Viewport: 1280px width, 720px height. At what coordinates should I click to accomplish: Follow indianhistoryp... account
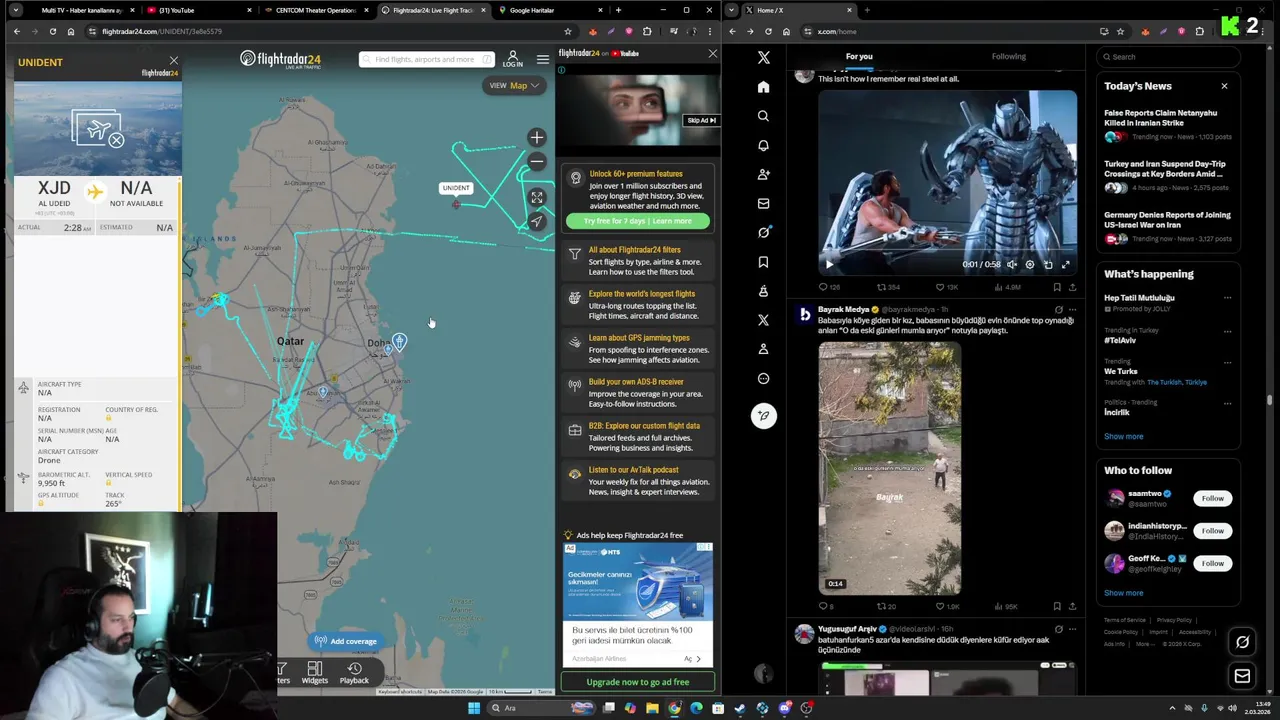click(x=1213, y=530)
